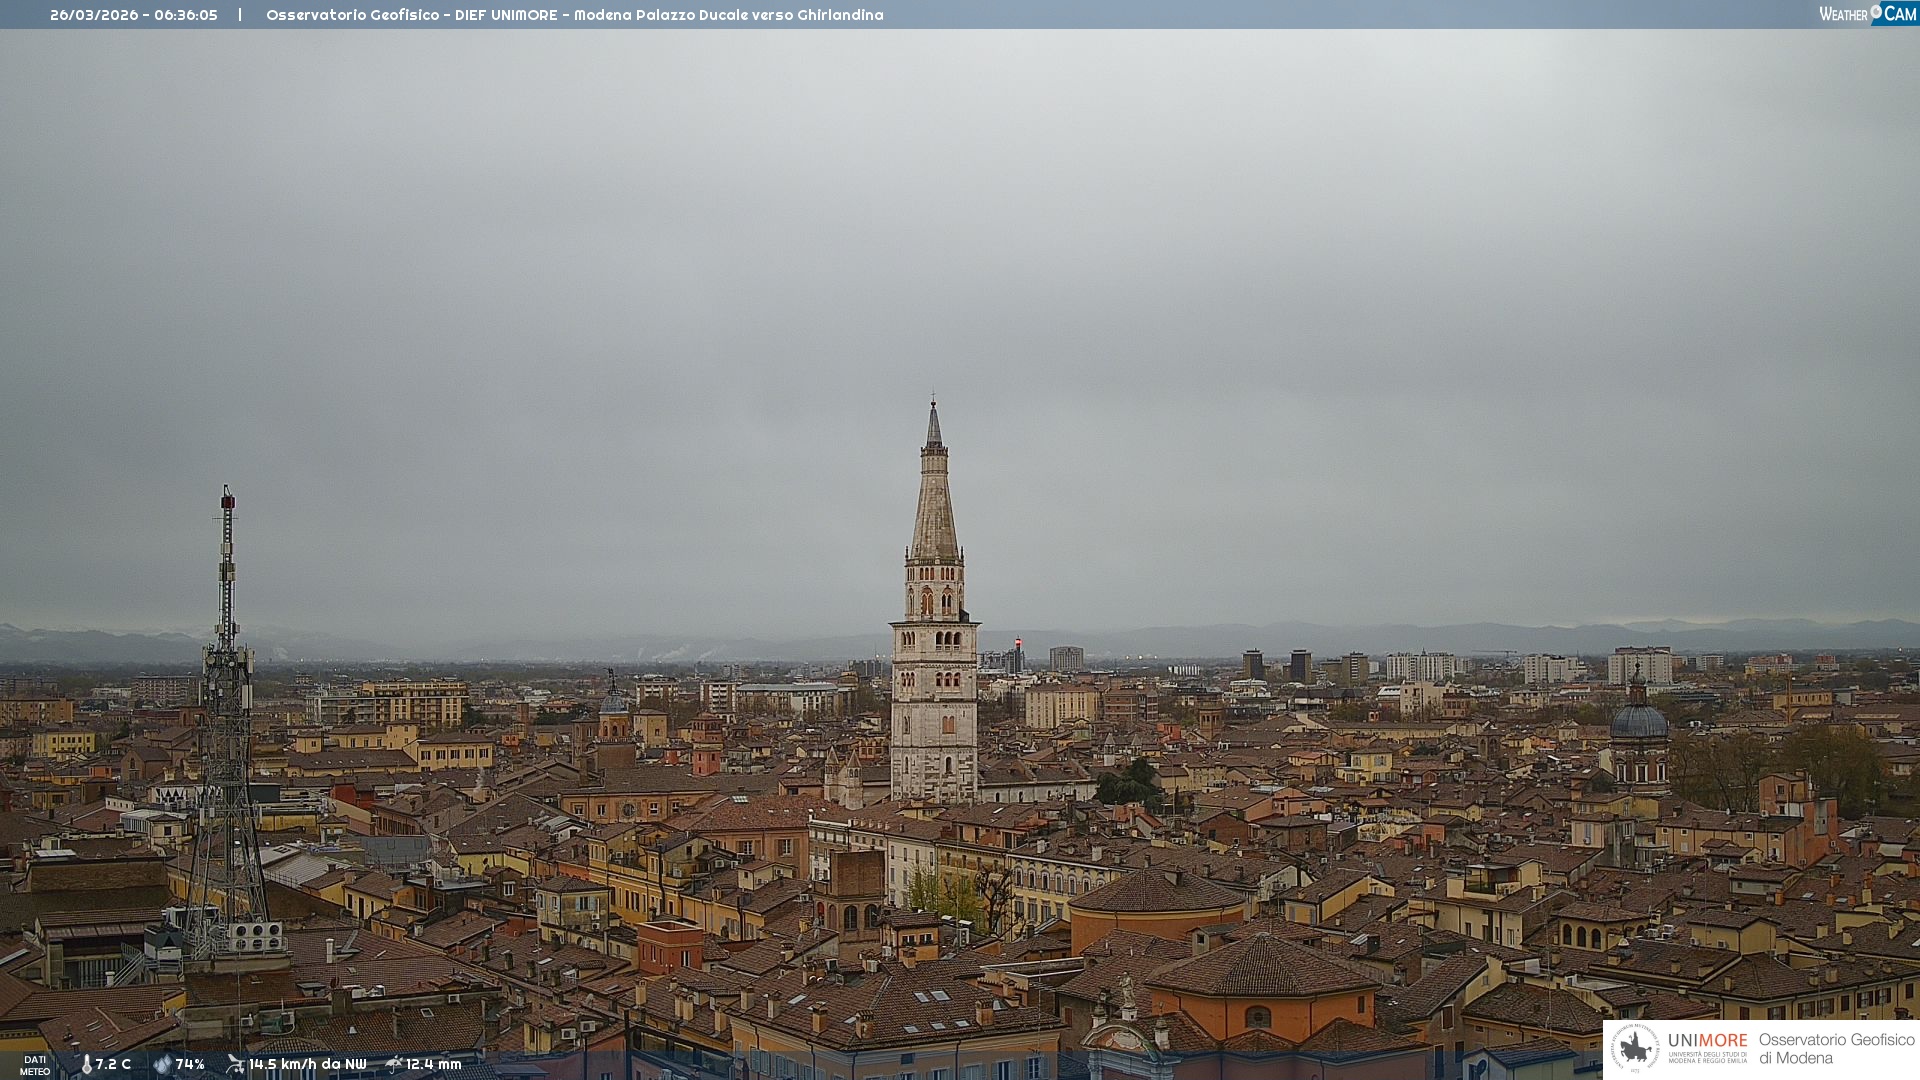Click the thermometer temperature icon
Image resolution: width=1920 pixels, height=1080 pixels.
click(86, 1064)
